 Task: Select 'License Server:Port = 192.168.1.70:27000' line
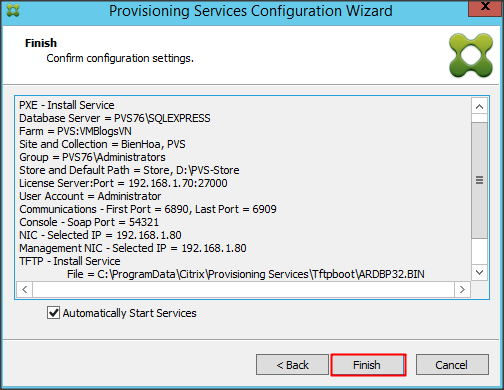pos(123,183)
